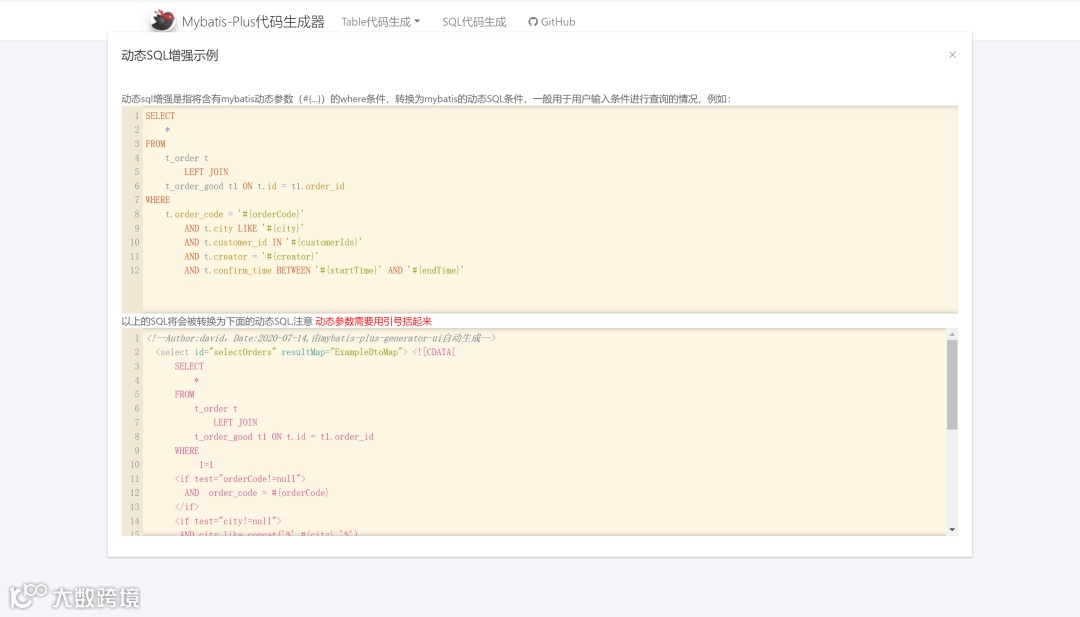Image resolution: width=1080 pixels, height=617 pixels.
Task: Click the Mybatis-Plus logo icon
Action: tap(163, 21)
